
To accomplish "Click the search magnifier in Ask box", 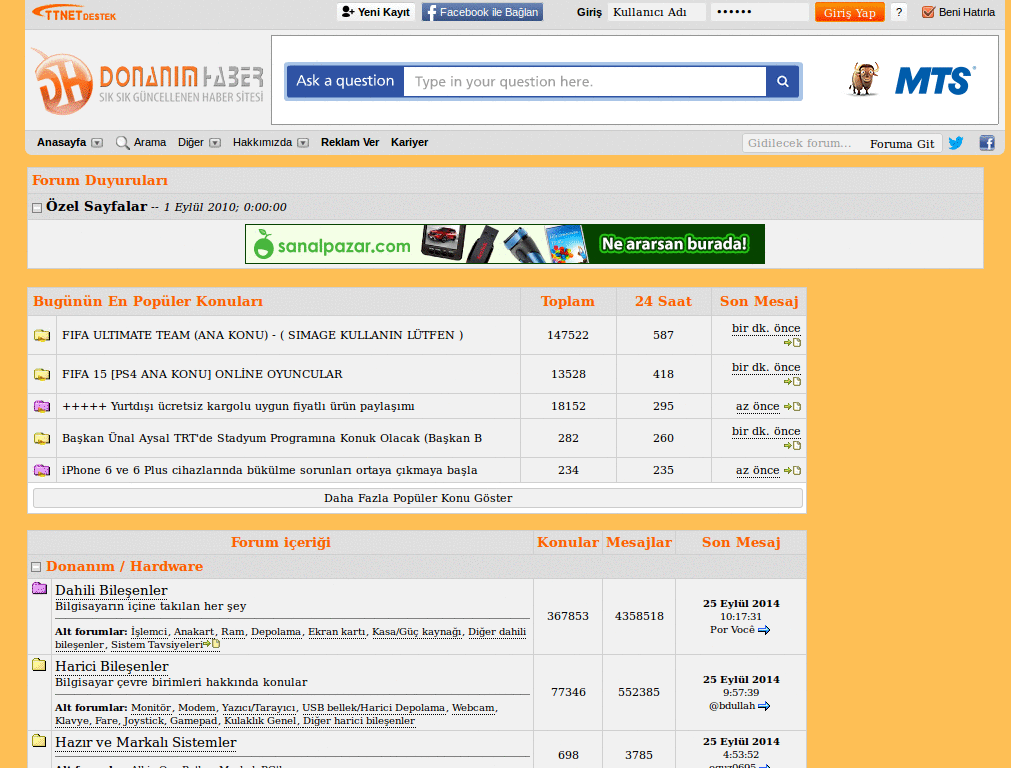I will tap(782, 82).
